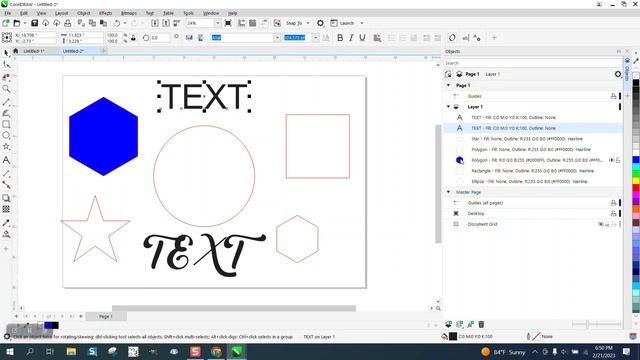
Task: Switch to the Untitled-1 document tab
Action: [x=33, y=51]
